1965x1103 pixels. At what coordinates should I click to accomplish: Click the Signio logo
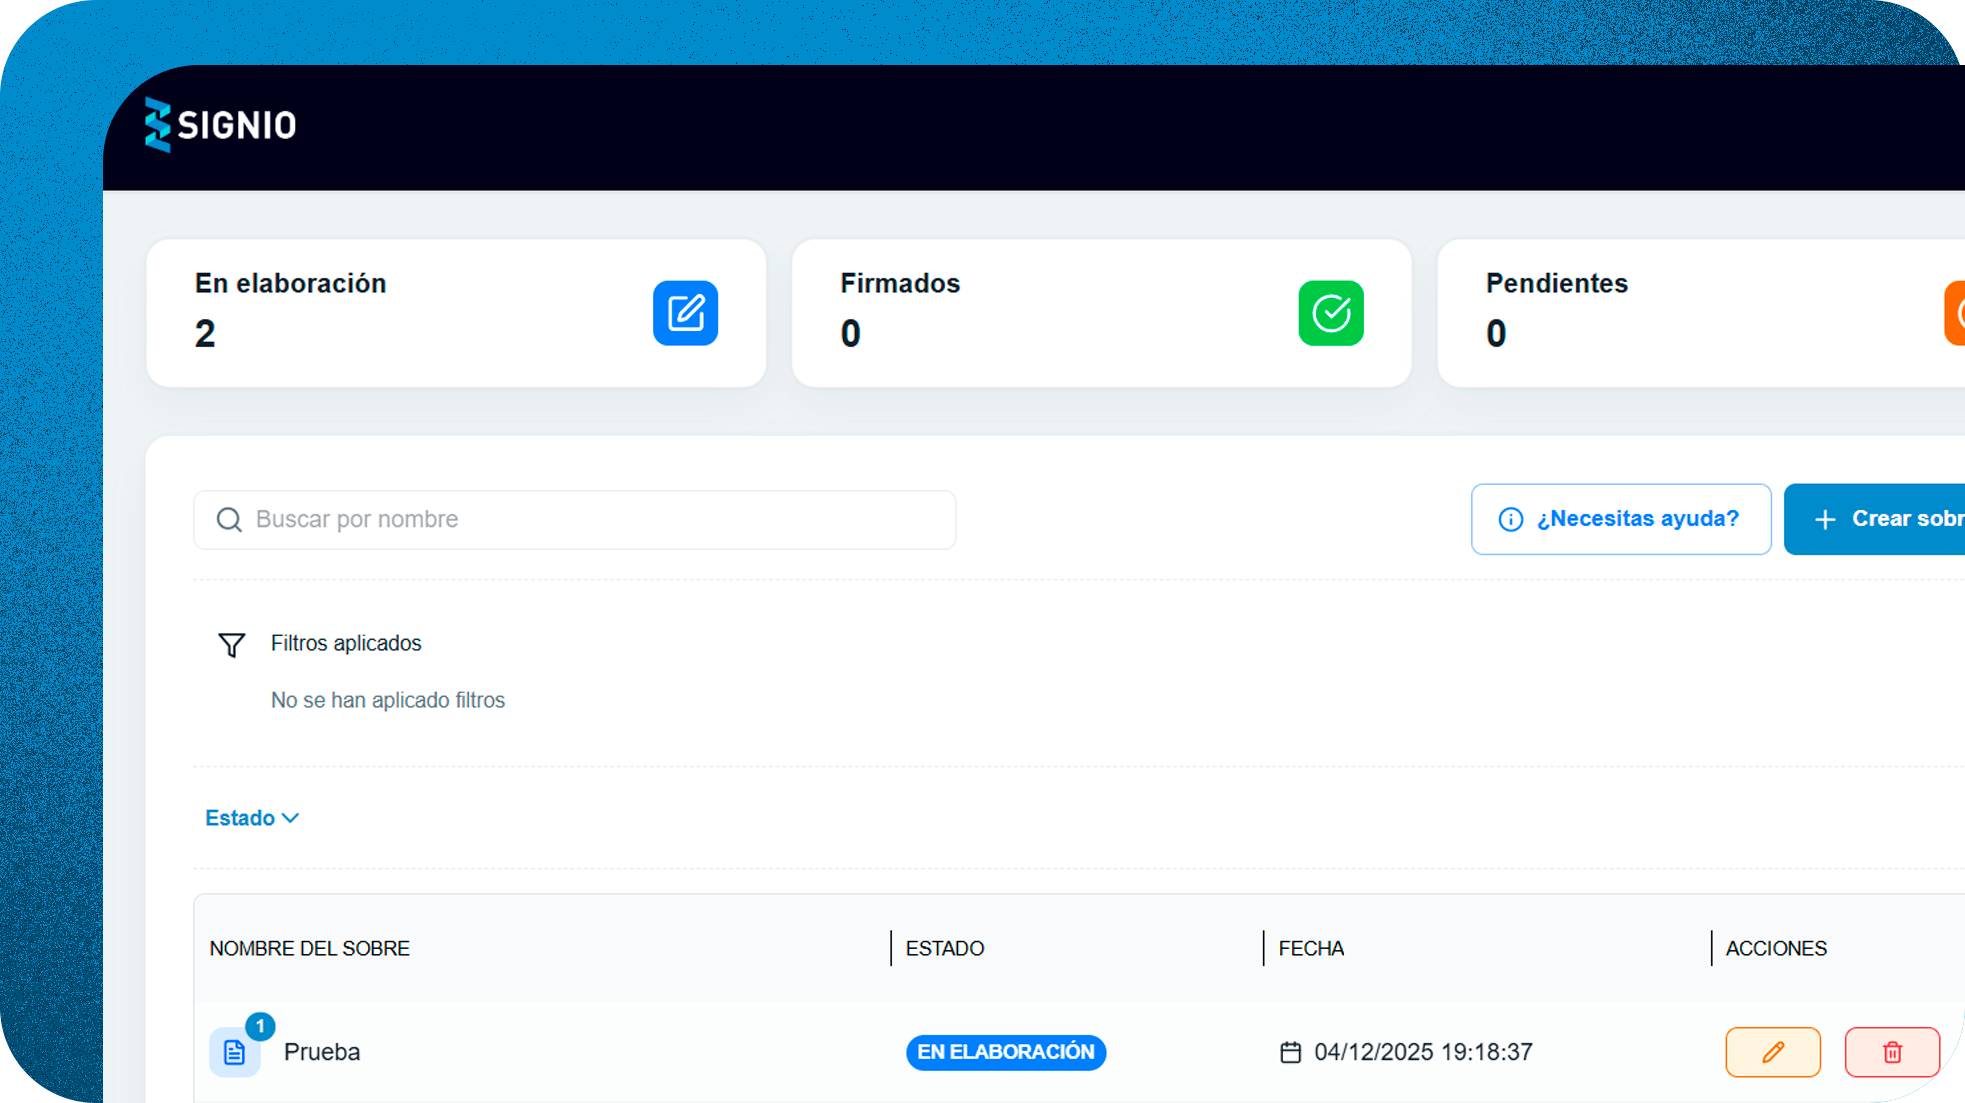220,125
